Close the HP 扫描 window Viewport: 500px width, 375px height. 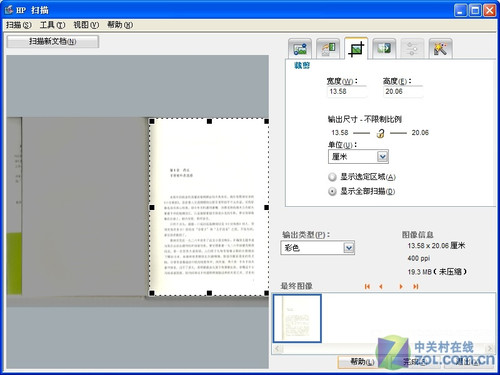pyautogui.click(x=490, y=10)
